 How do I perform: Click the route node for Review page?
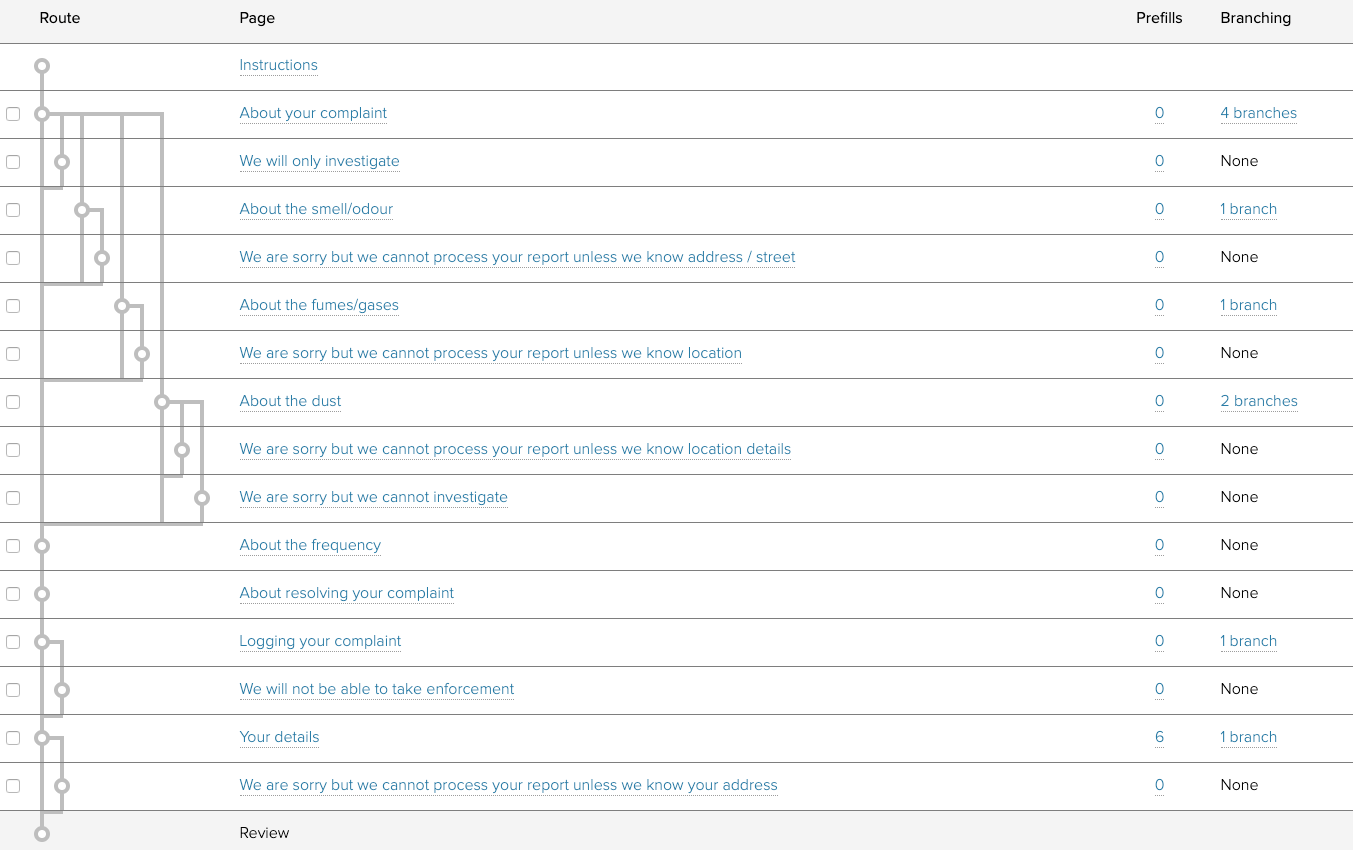41,833
